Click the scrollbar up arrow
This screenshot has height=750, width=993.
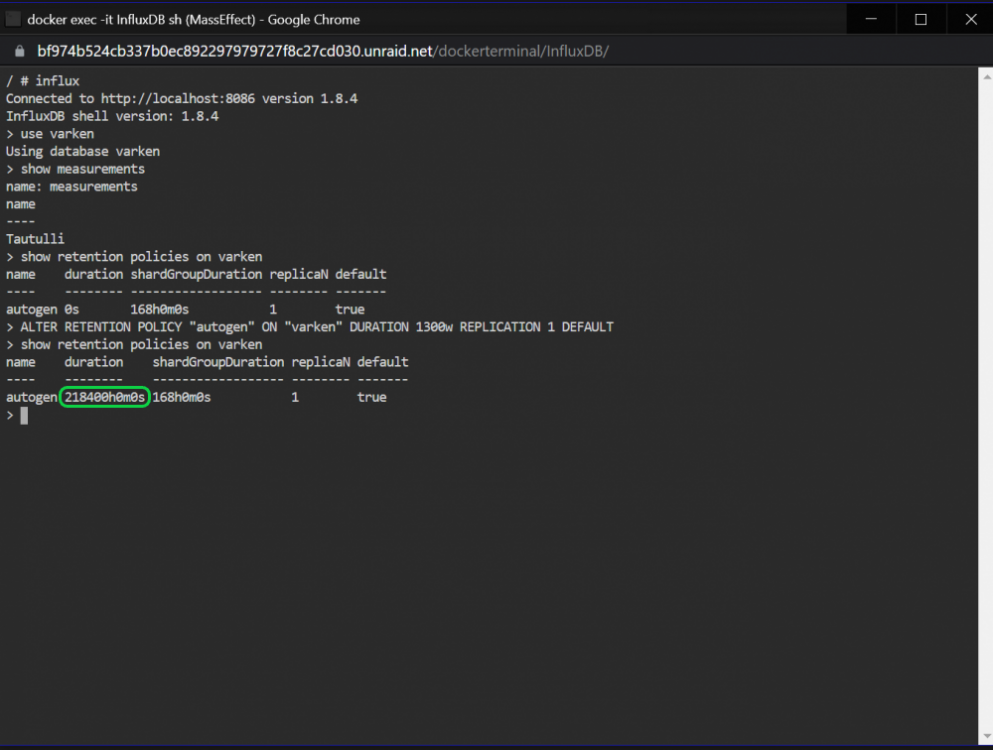[x=986, y=77]
